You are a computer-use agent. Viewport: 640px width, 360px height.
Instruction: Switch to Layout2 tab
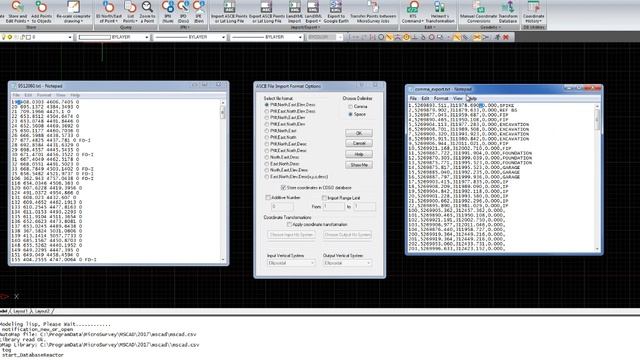coord(42,311)
